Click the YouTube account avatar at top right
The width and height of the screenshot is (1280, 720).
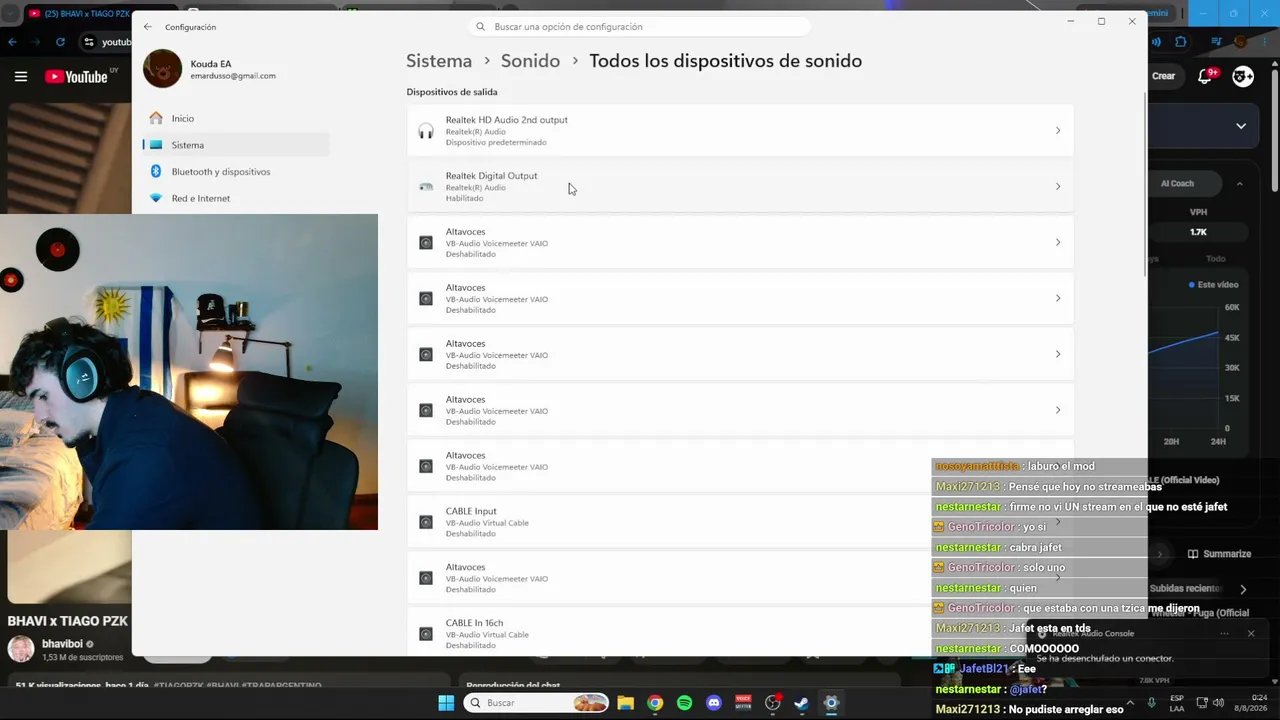point(1243,76)
